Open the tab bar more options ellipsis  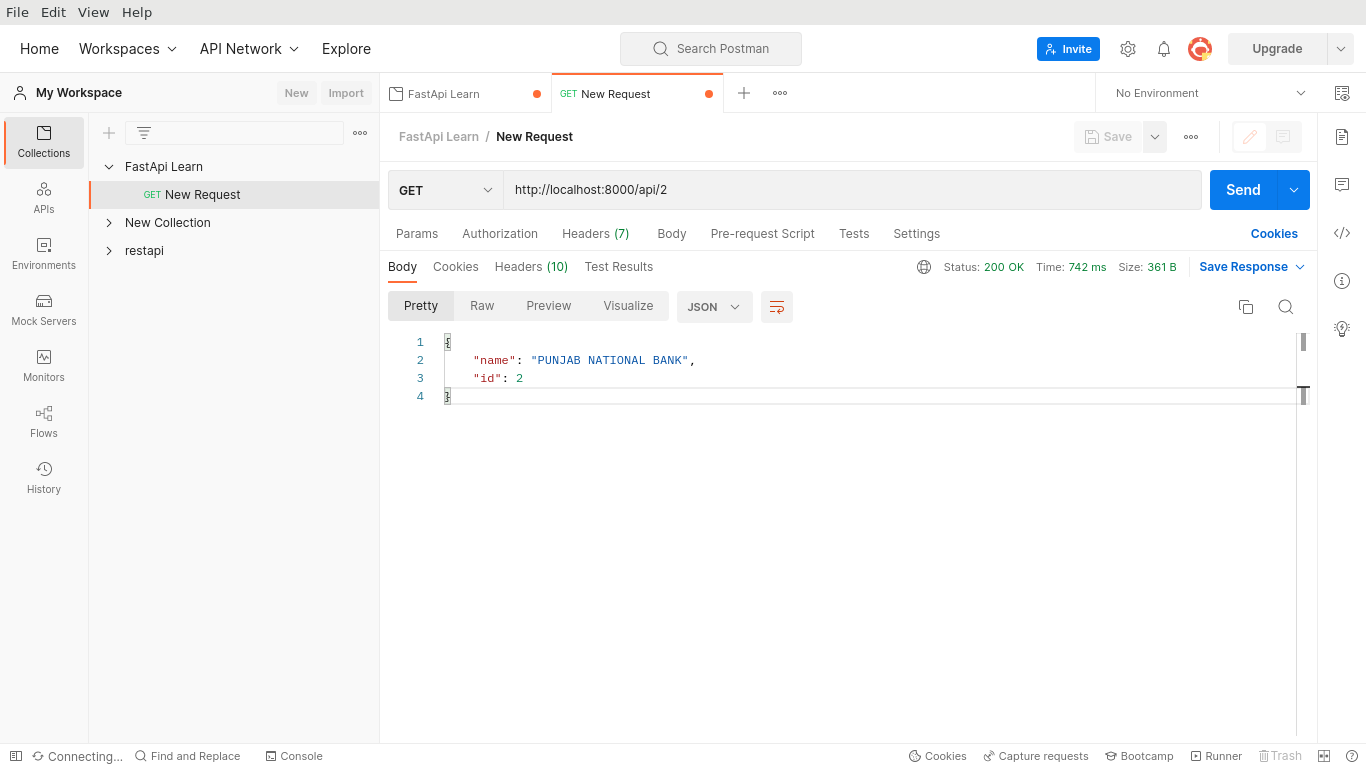780,93
